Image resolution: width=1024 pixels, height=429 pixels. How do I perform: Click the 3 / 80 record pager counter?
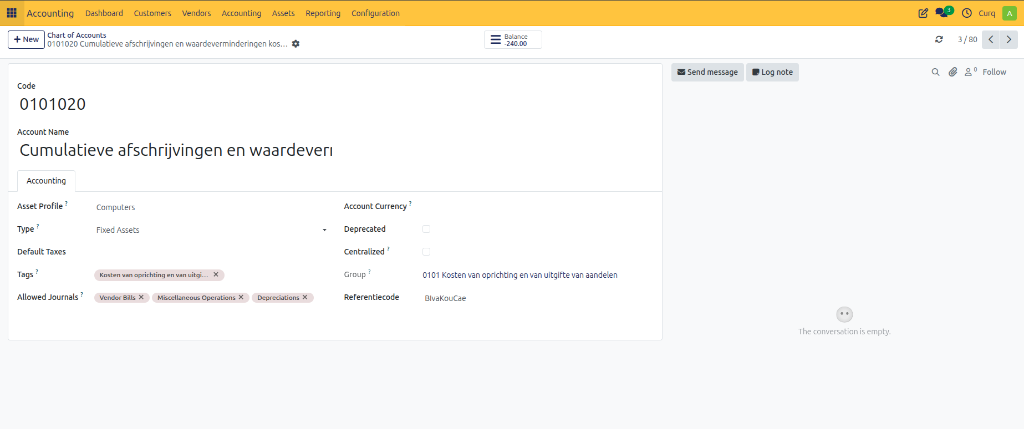967,39
